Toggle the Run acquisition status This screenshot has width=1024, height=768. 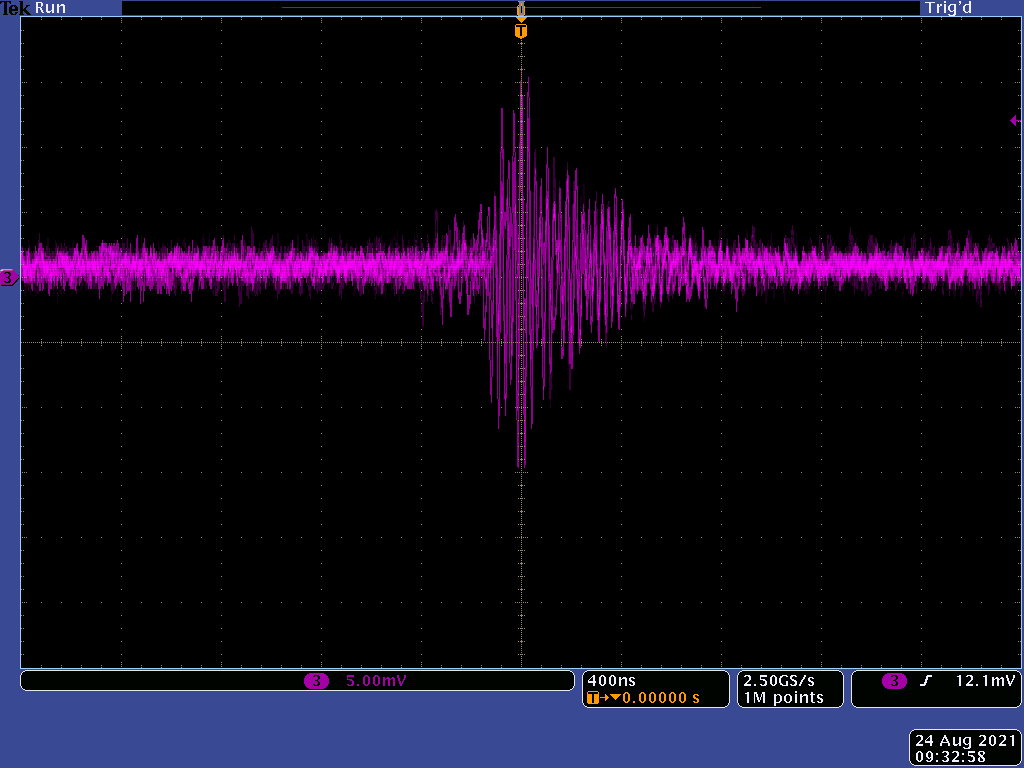pyautogui.click(x=51, y=8)
